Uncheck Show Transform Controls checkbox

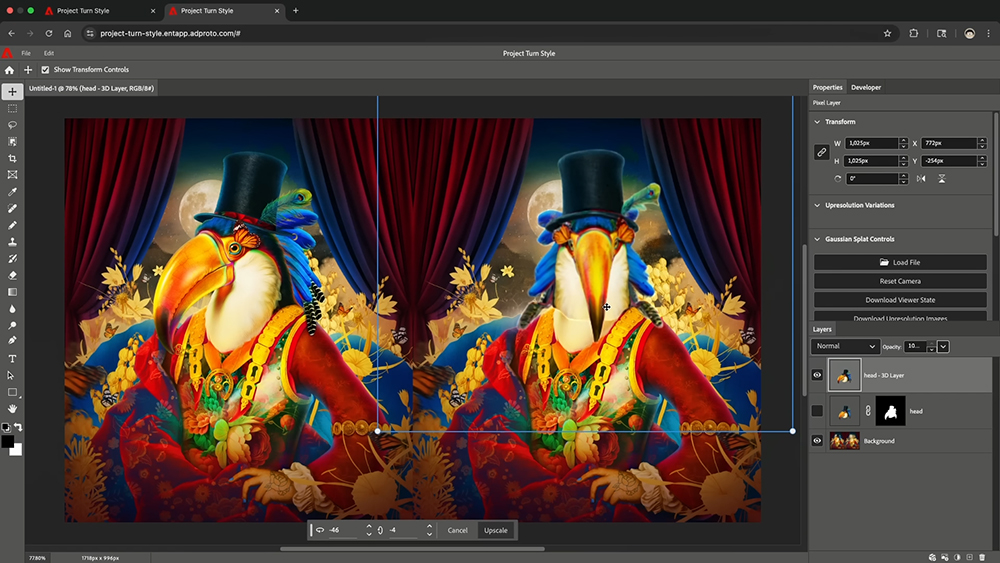coord(45,70)
